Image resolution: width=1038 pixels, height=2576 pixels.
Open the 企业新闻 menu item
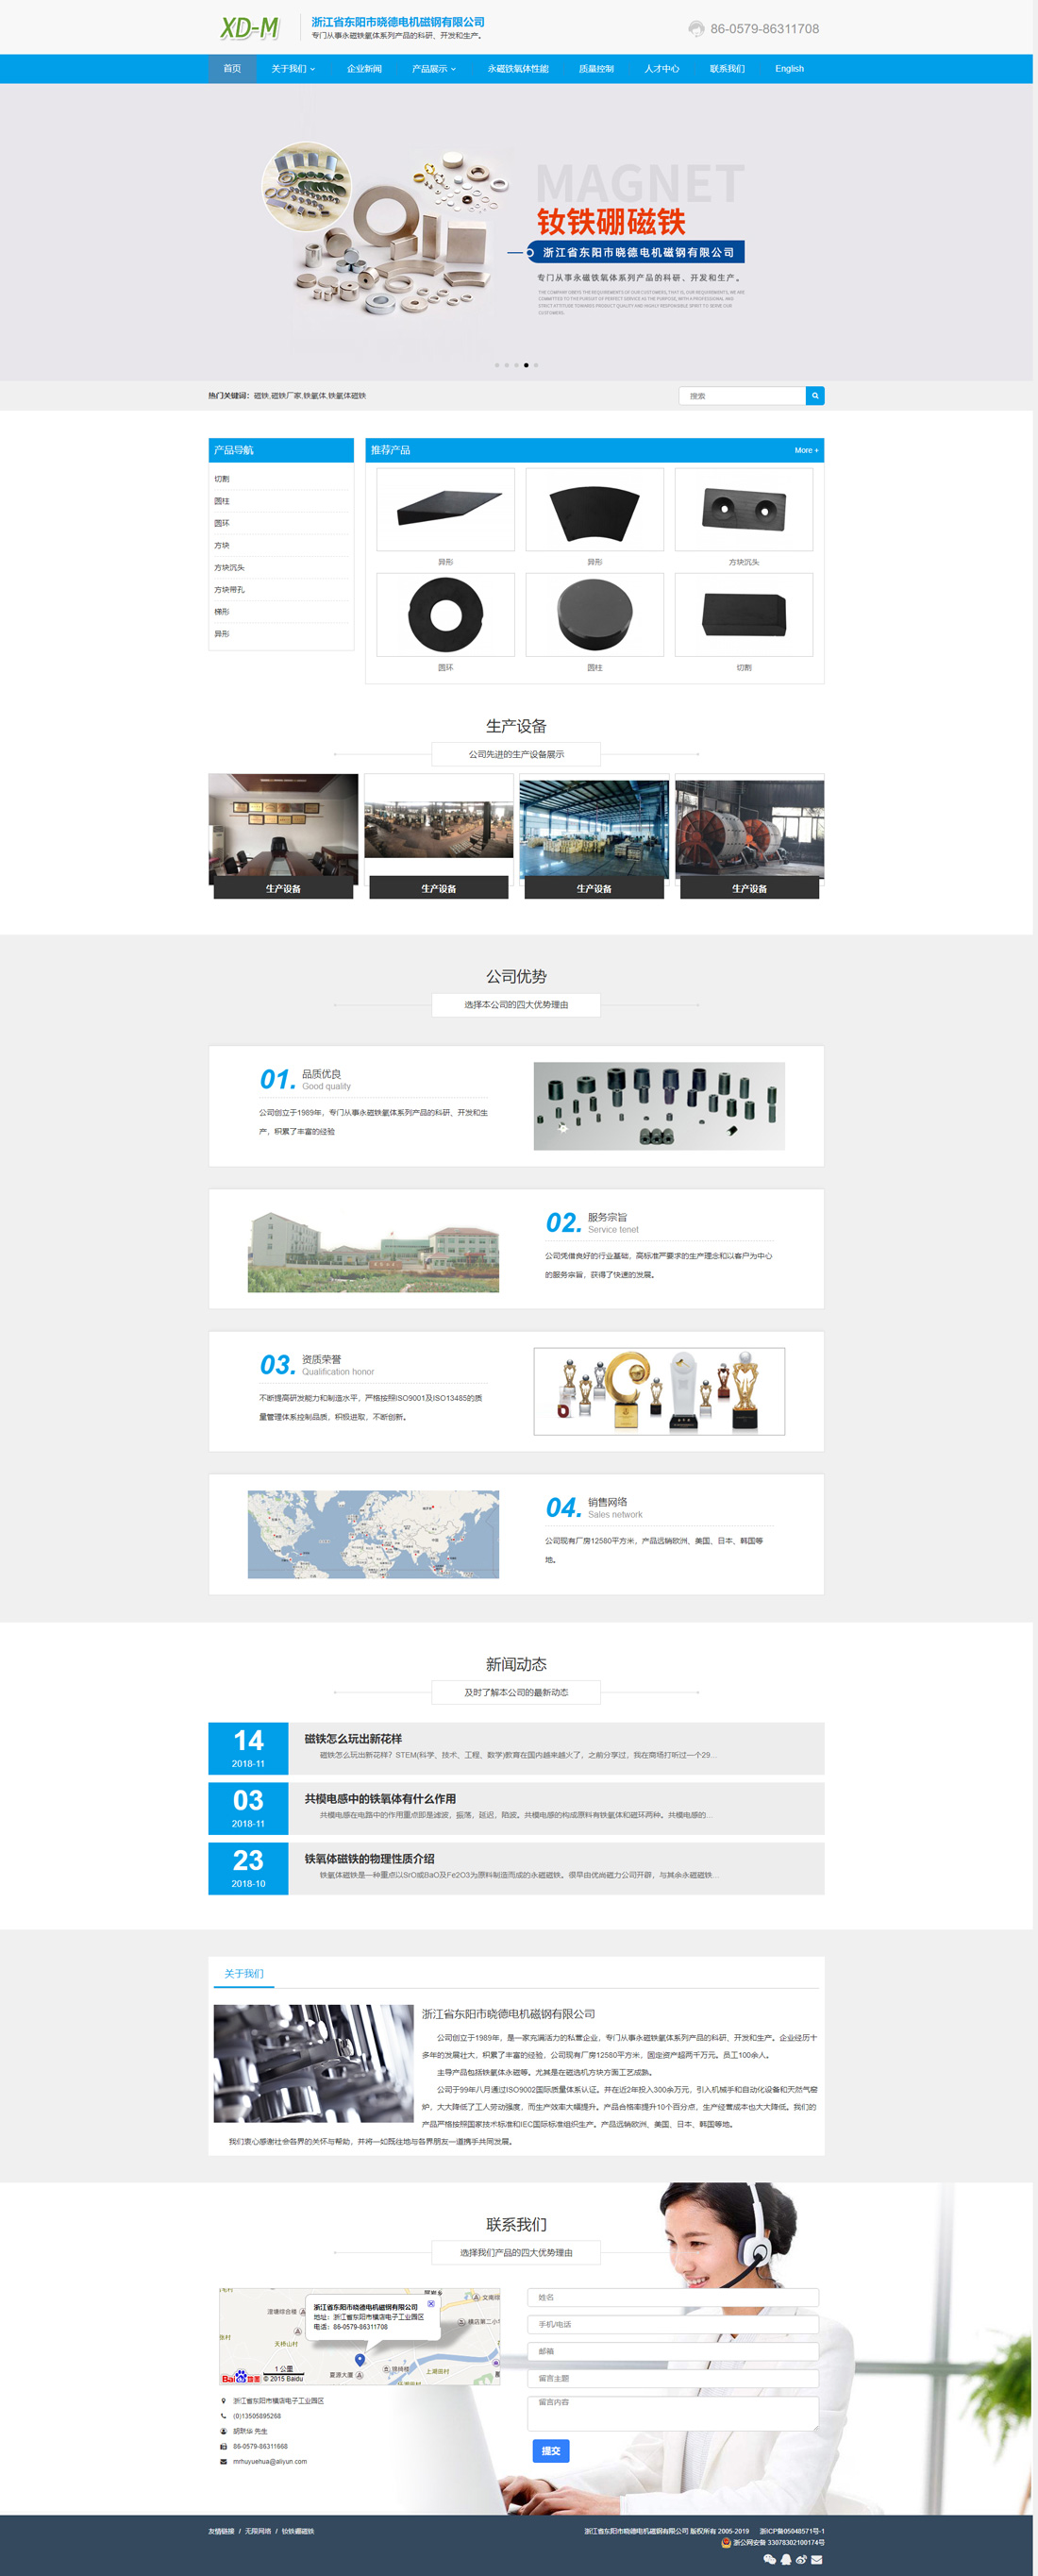[x=364, y=69]
